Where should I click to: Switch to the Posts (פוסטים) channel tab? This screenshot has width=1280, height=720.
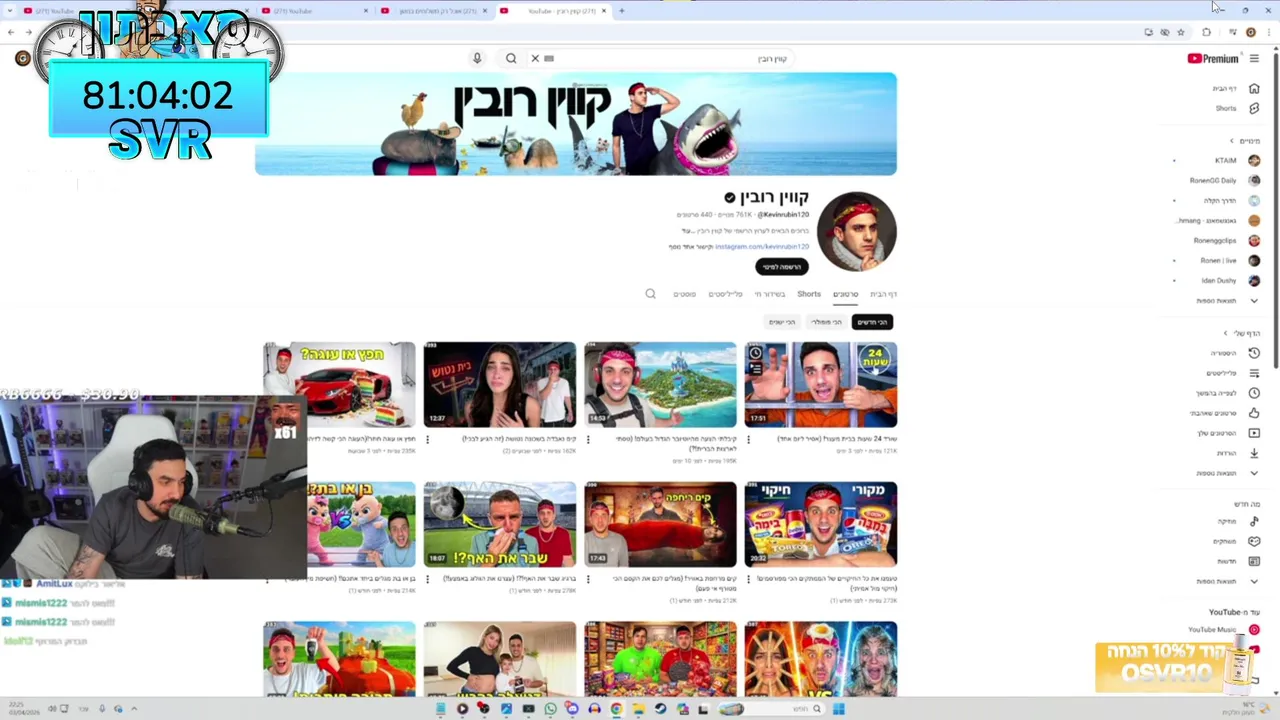[x=684, y=294]
